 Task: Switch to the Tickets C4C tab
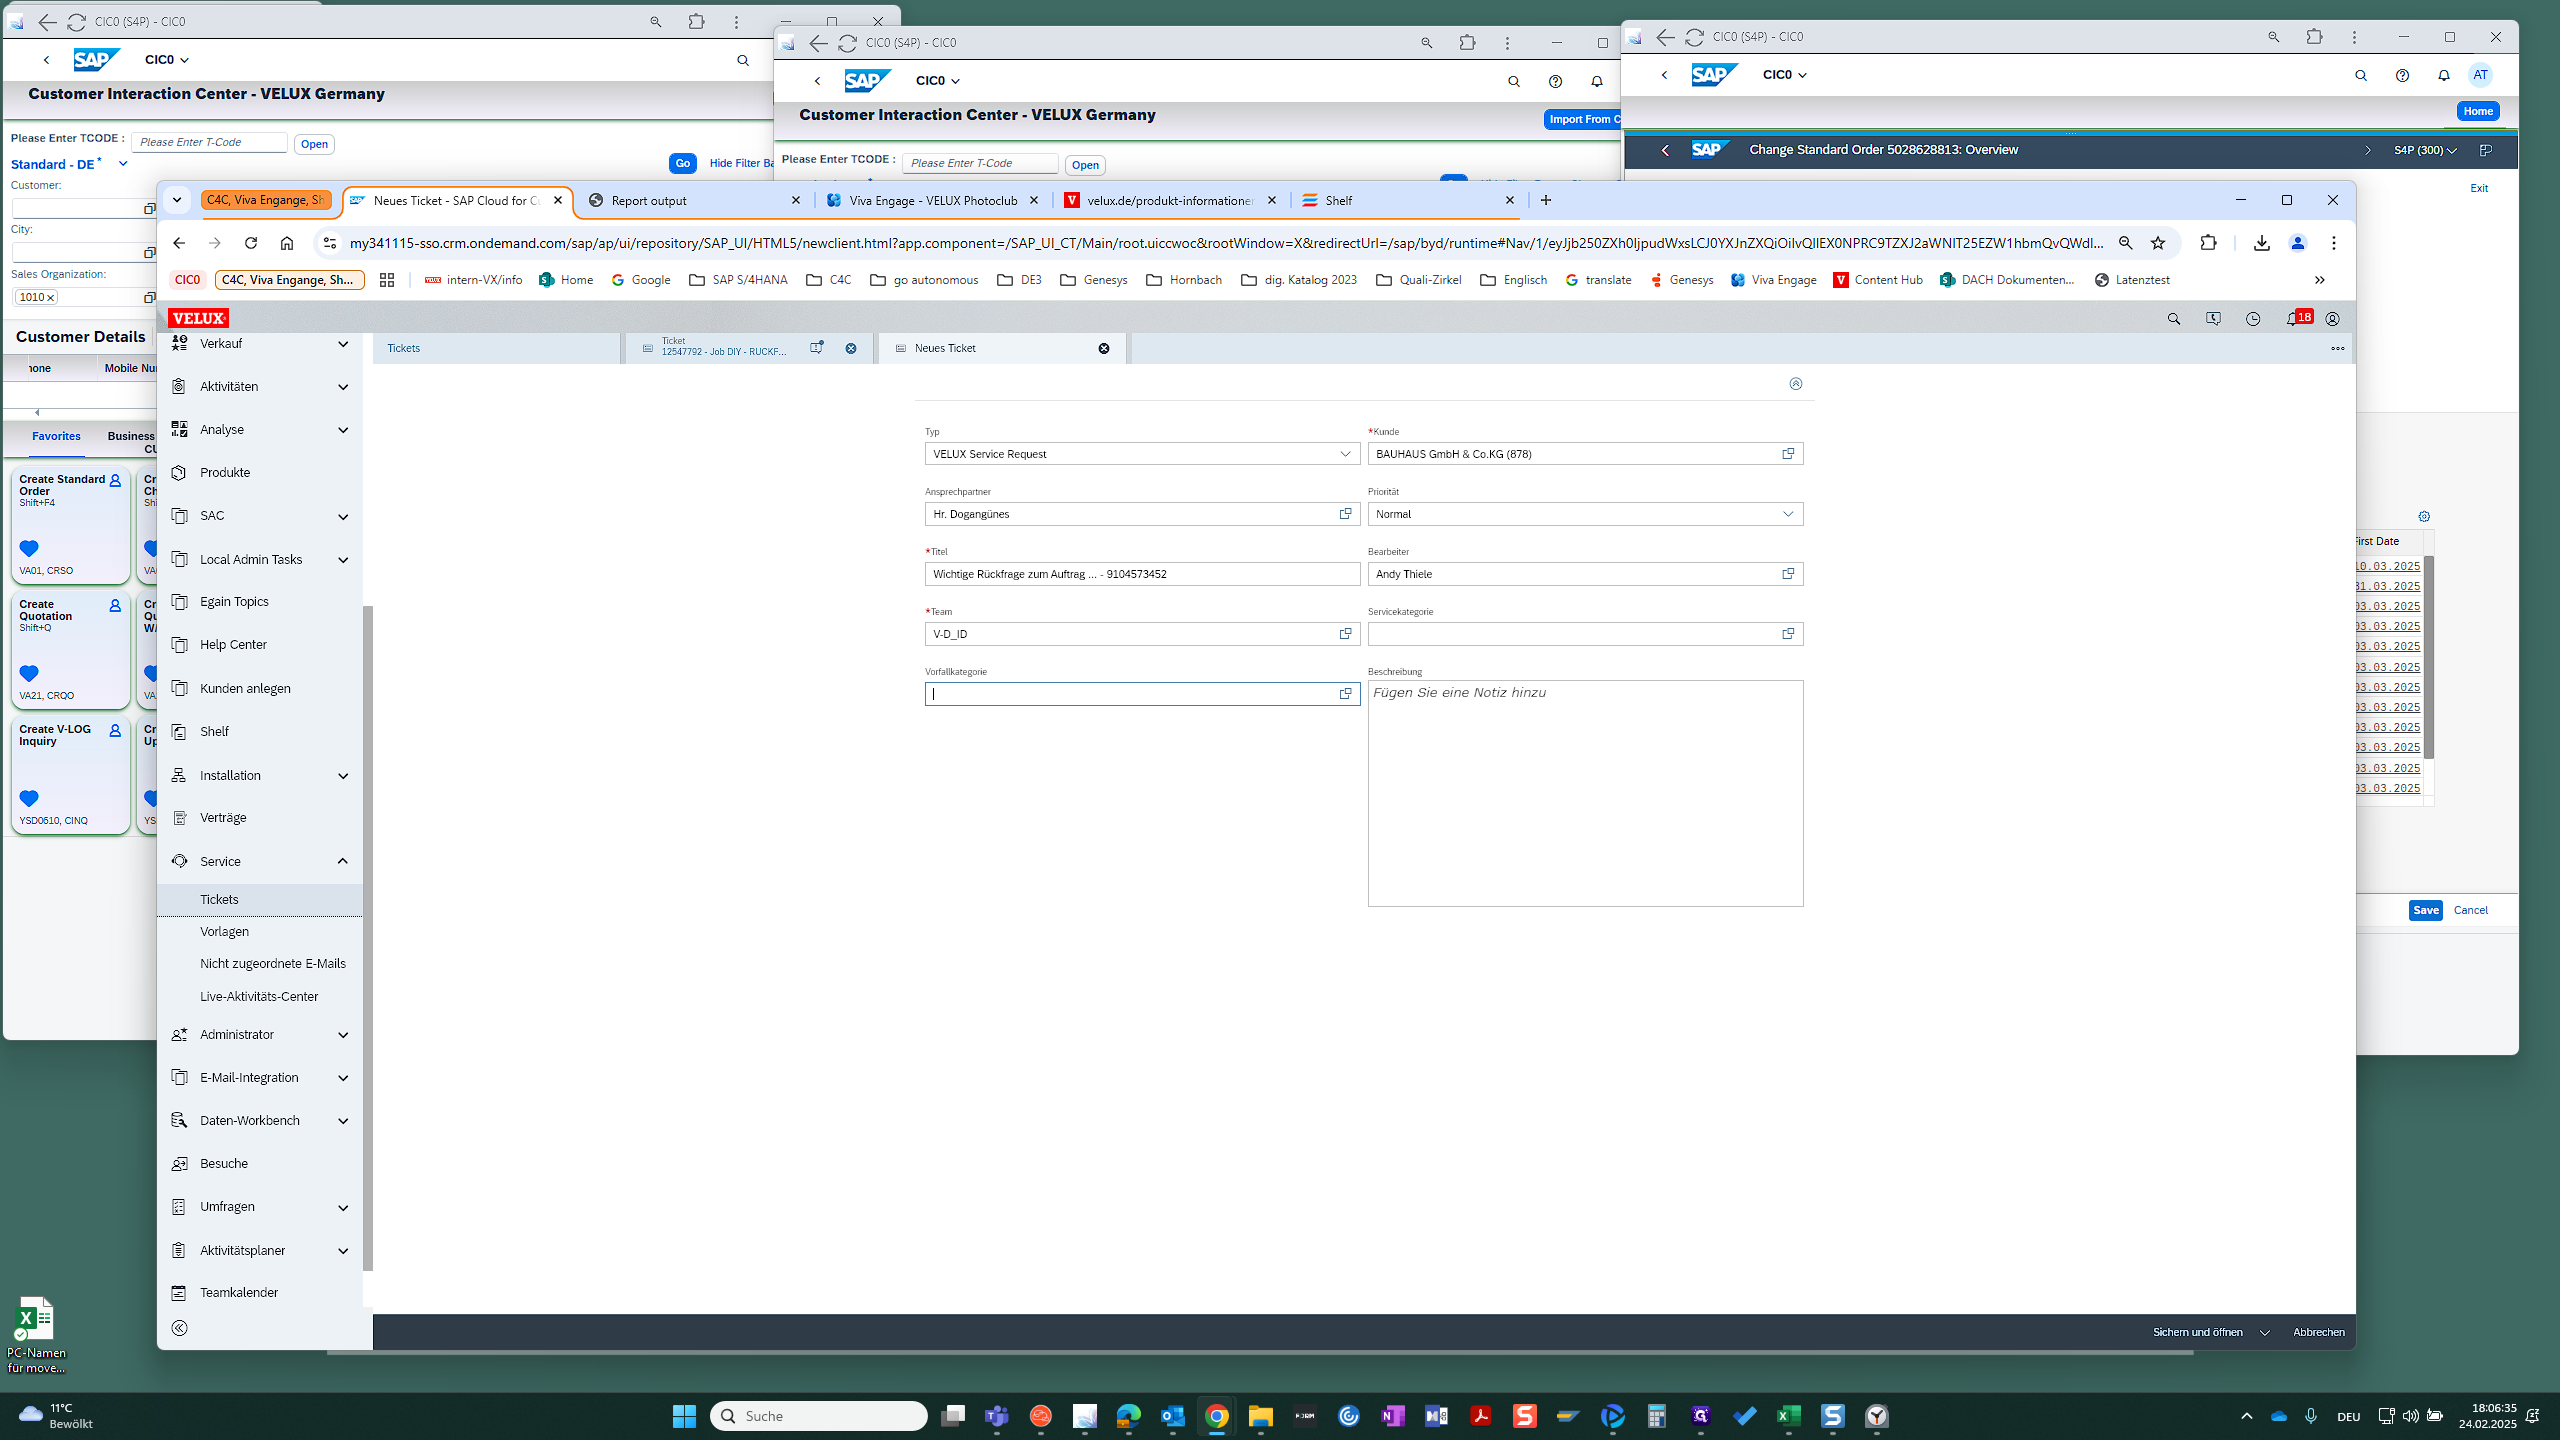pyautogui.click(x=497, y=348)
